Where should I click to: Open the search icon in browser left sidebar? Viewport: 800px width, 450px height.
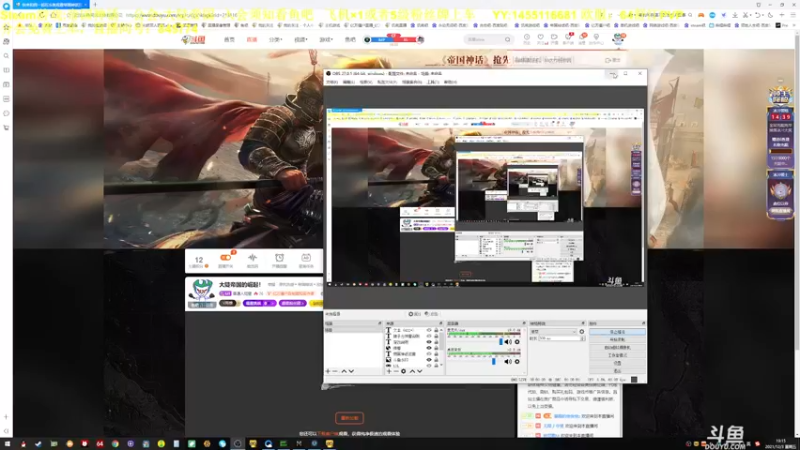pos(6,56)
